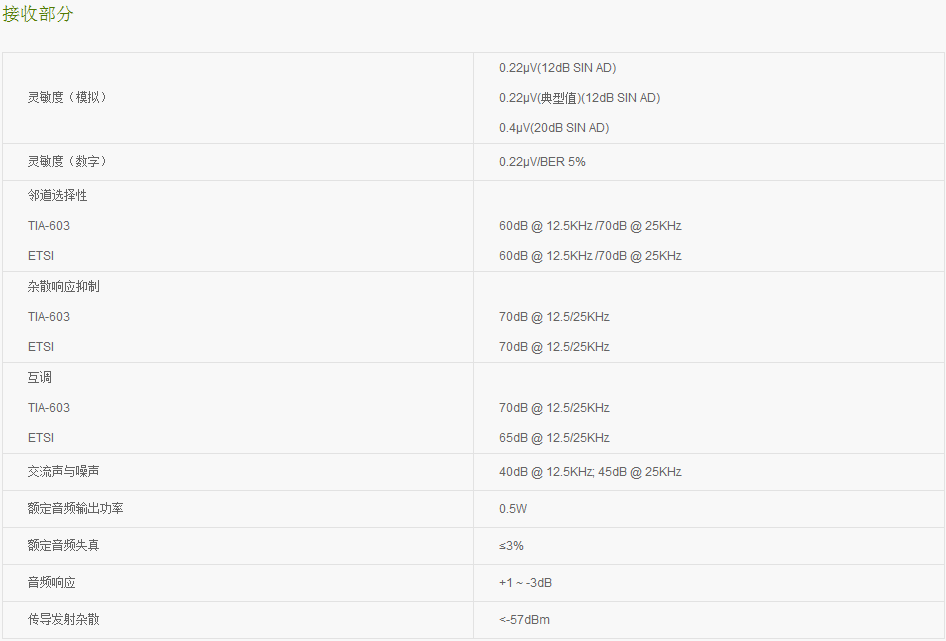Image resolution: width=946 pixels, height=641 pixels.
Task: Select 40dB @ 12.5KHz; 45dB @ 25KHz text
Action: [x=590, y=472]
